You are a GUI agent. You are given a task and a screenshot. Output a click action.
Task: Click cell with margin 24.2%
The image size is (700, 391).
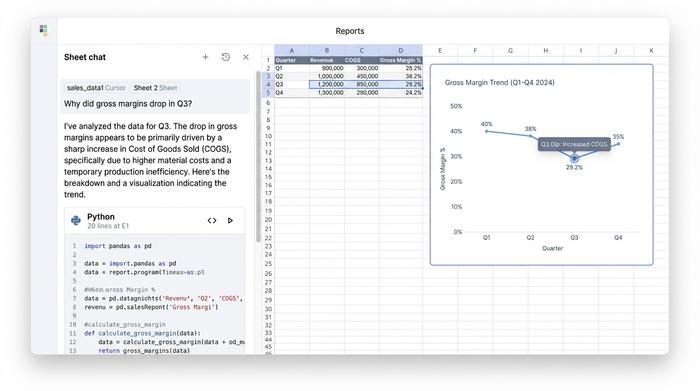(401, 93)
